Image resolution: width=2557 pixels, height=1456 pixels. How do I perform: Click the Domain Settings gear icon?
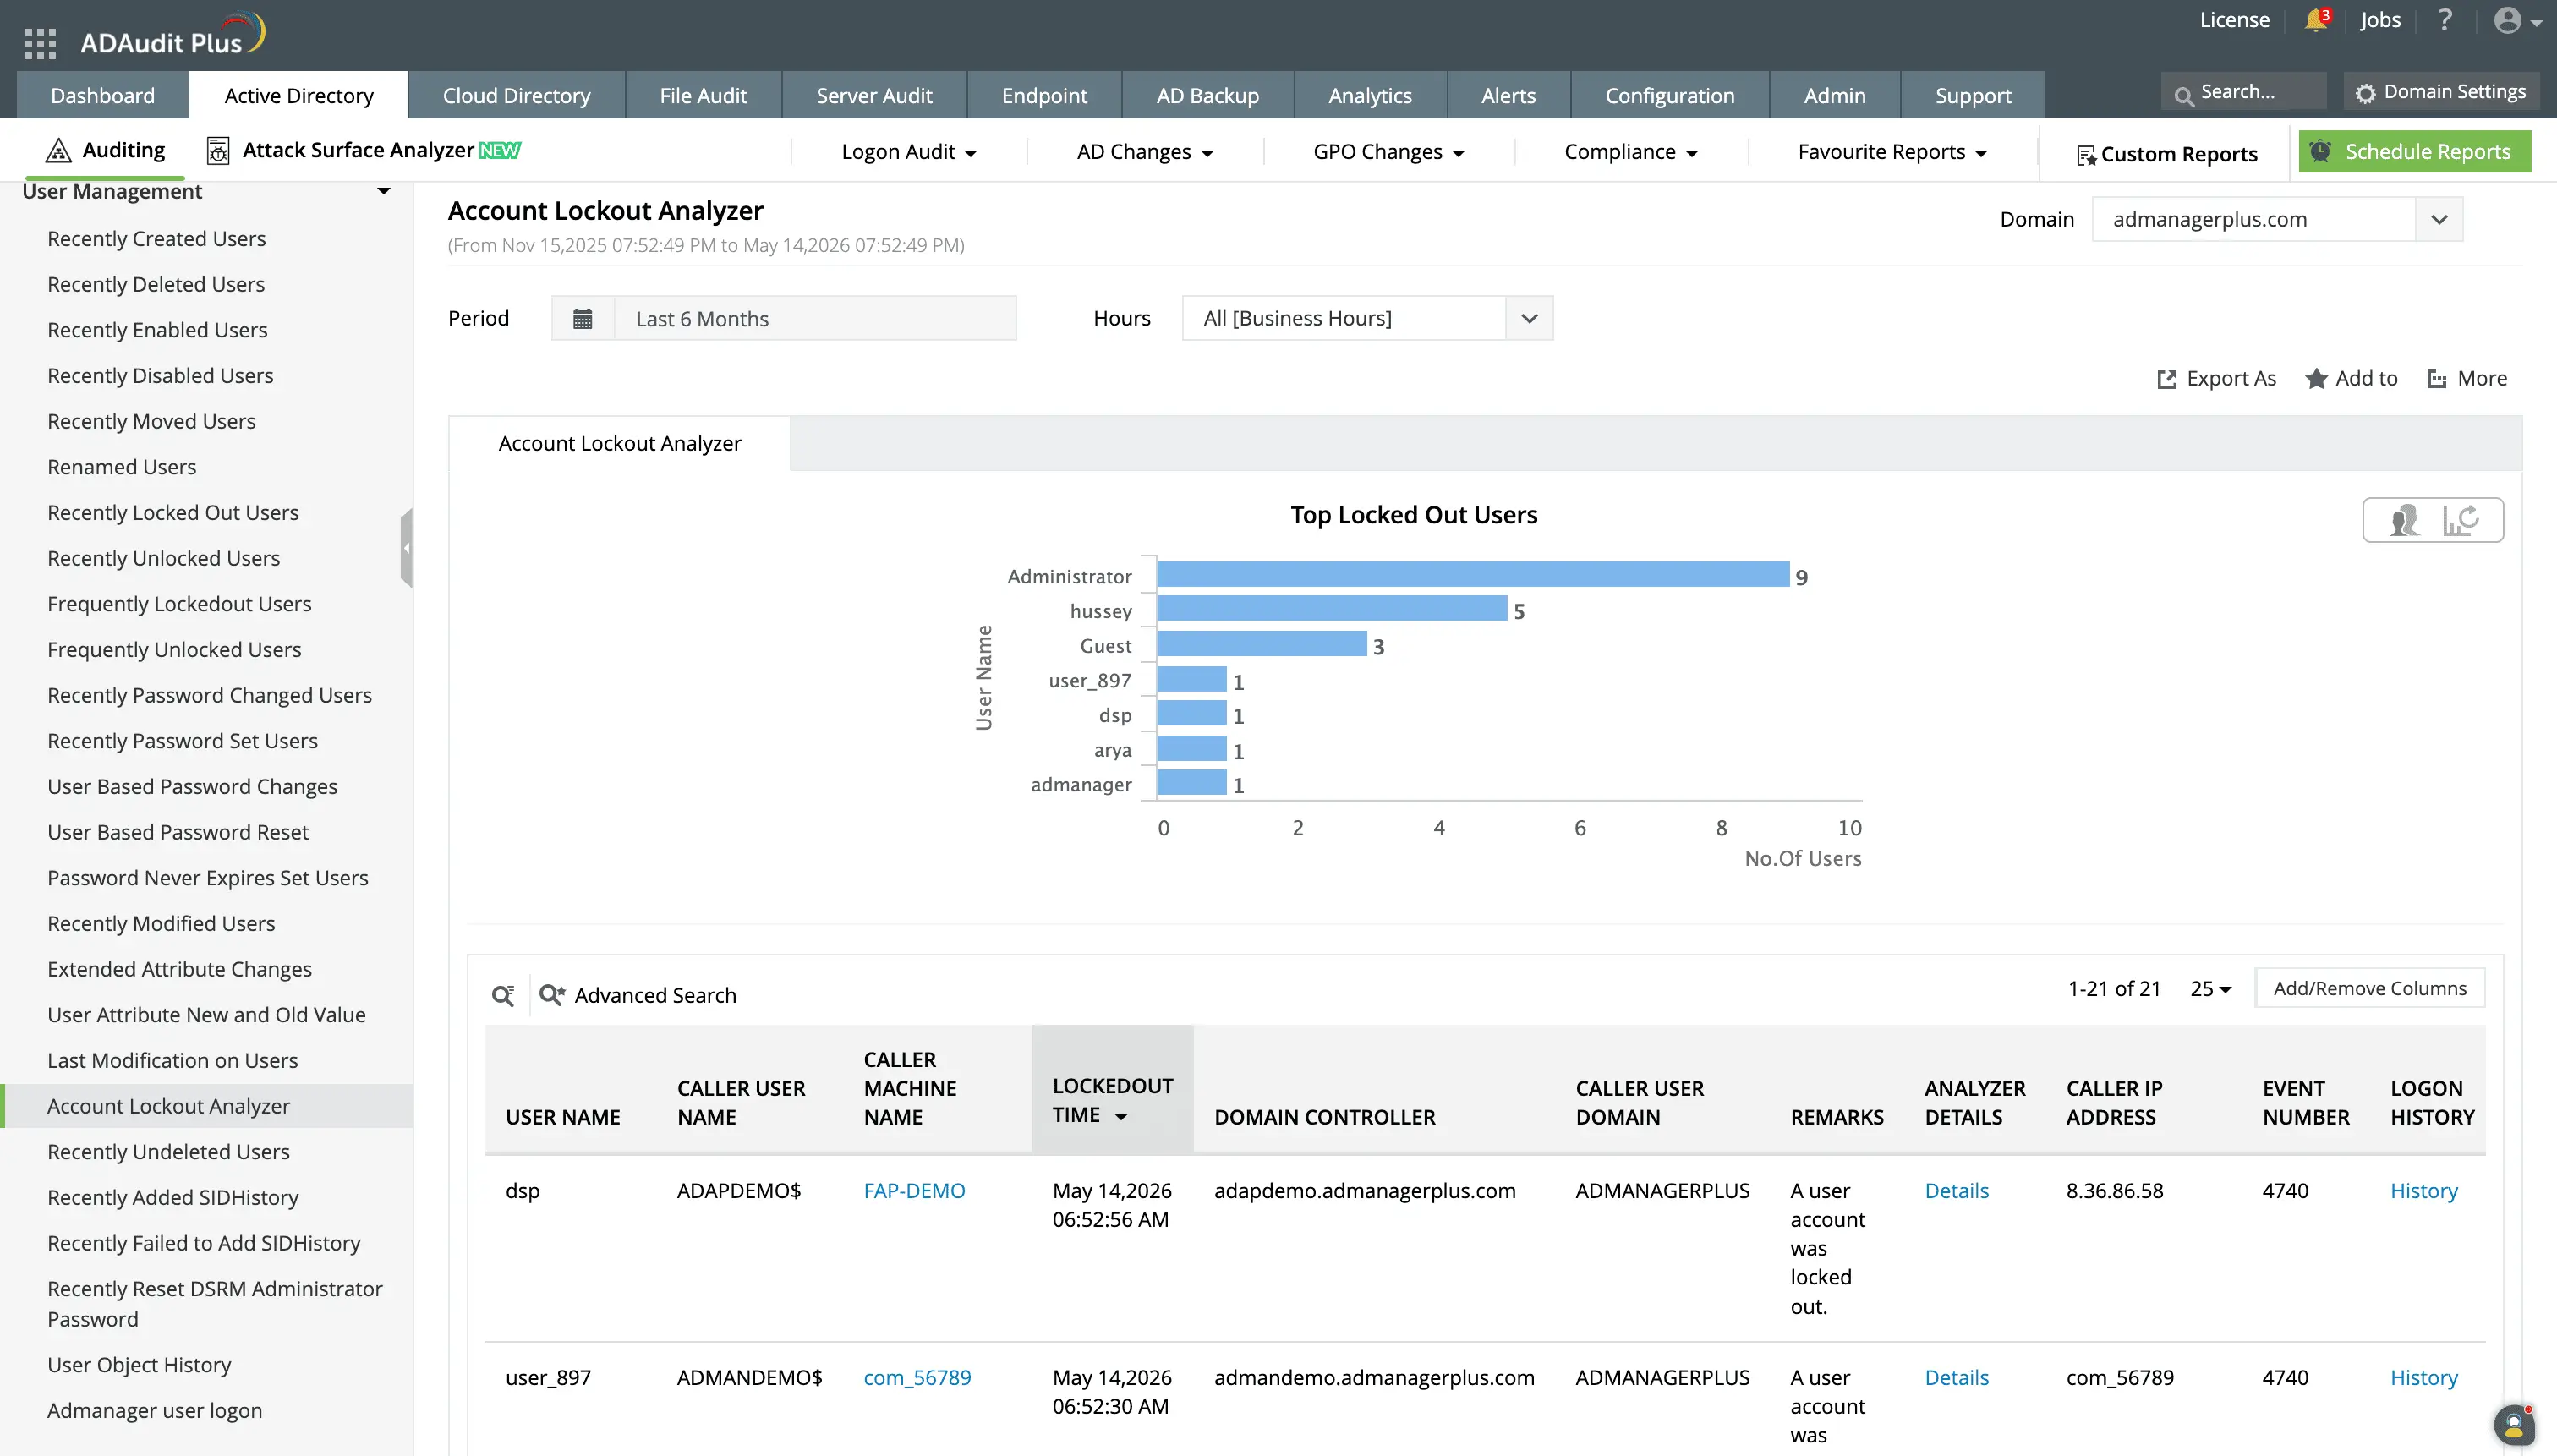pyautogui.click(x=2365, y=93)
